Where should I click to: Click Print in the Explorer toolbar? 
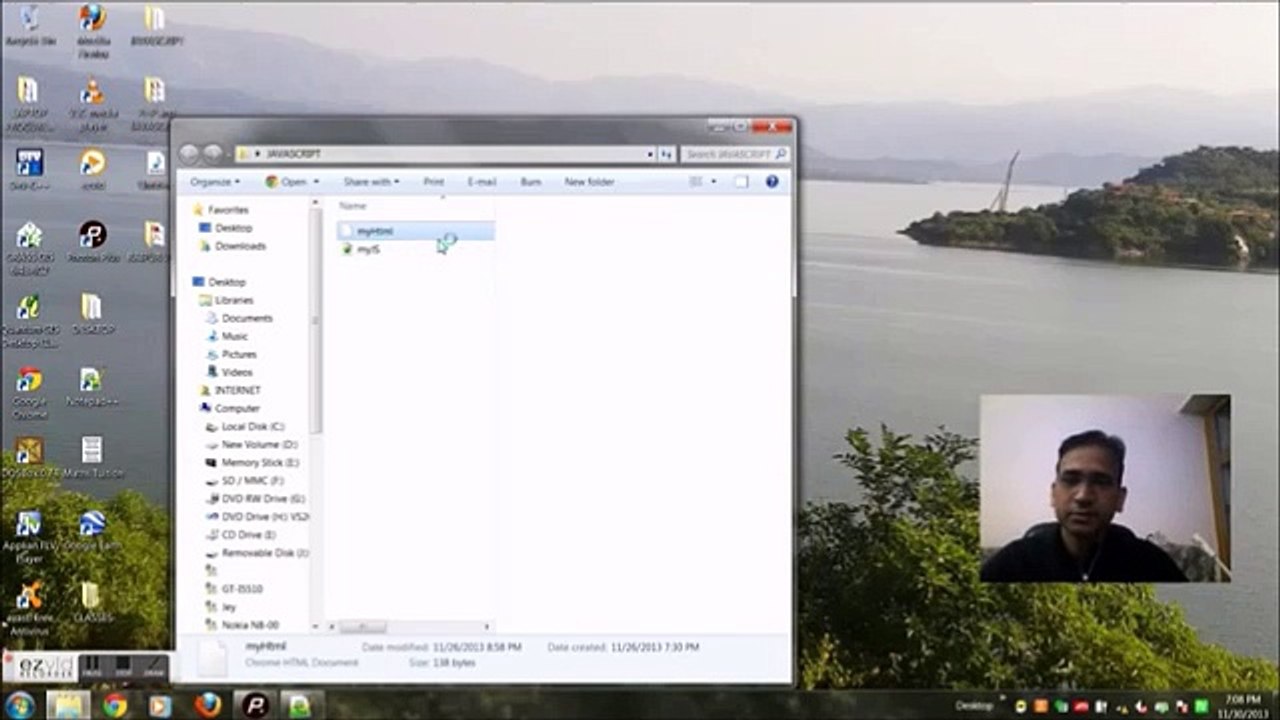[x=433, y=182]
